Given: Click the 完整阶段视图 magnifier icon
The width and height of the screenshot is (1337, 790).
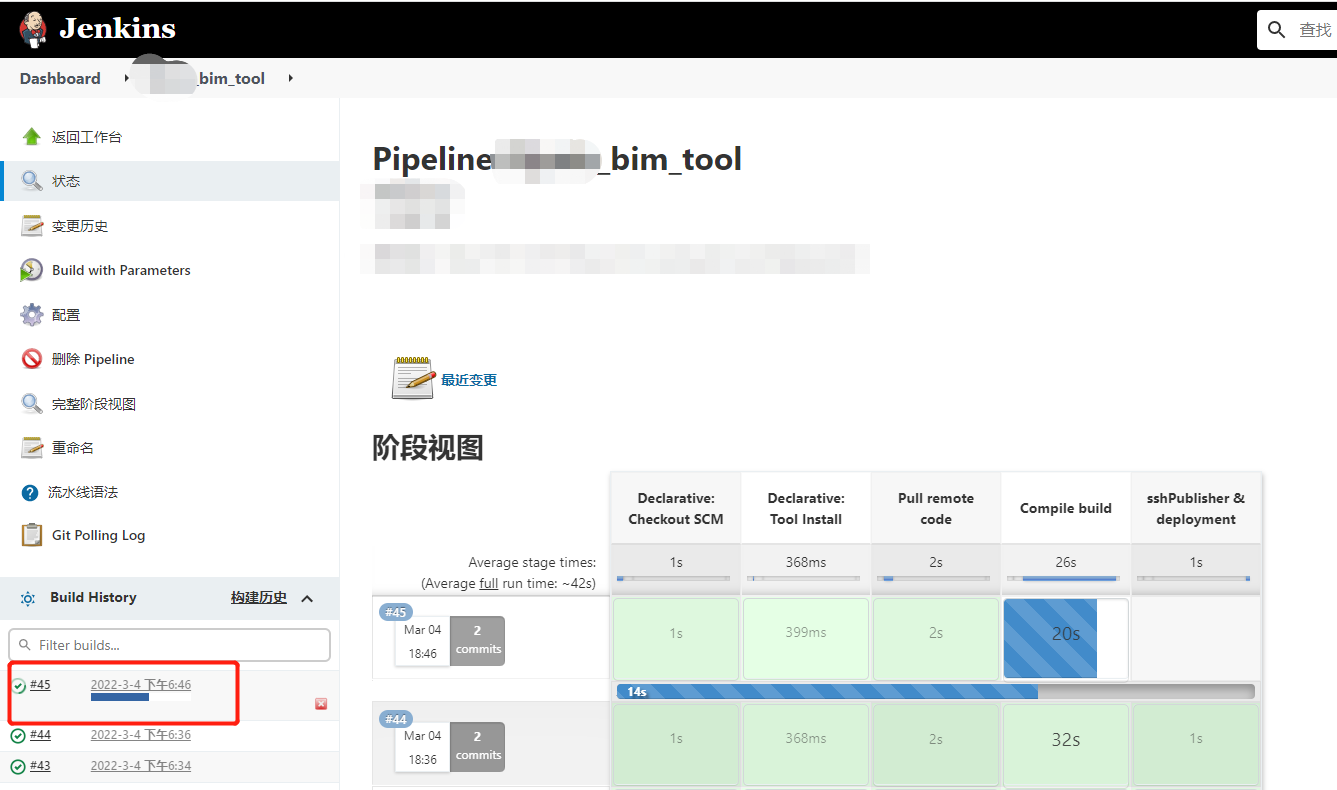Looking at the screenshot, I should tap(32, 404).
